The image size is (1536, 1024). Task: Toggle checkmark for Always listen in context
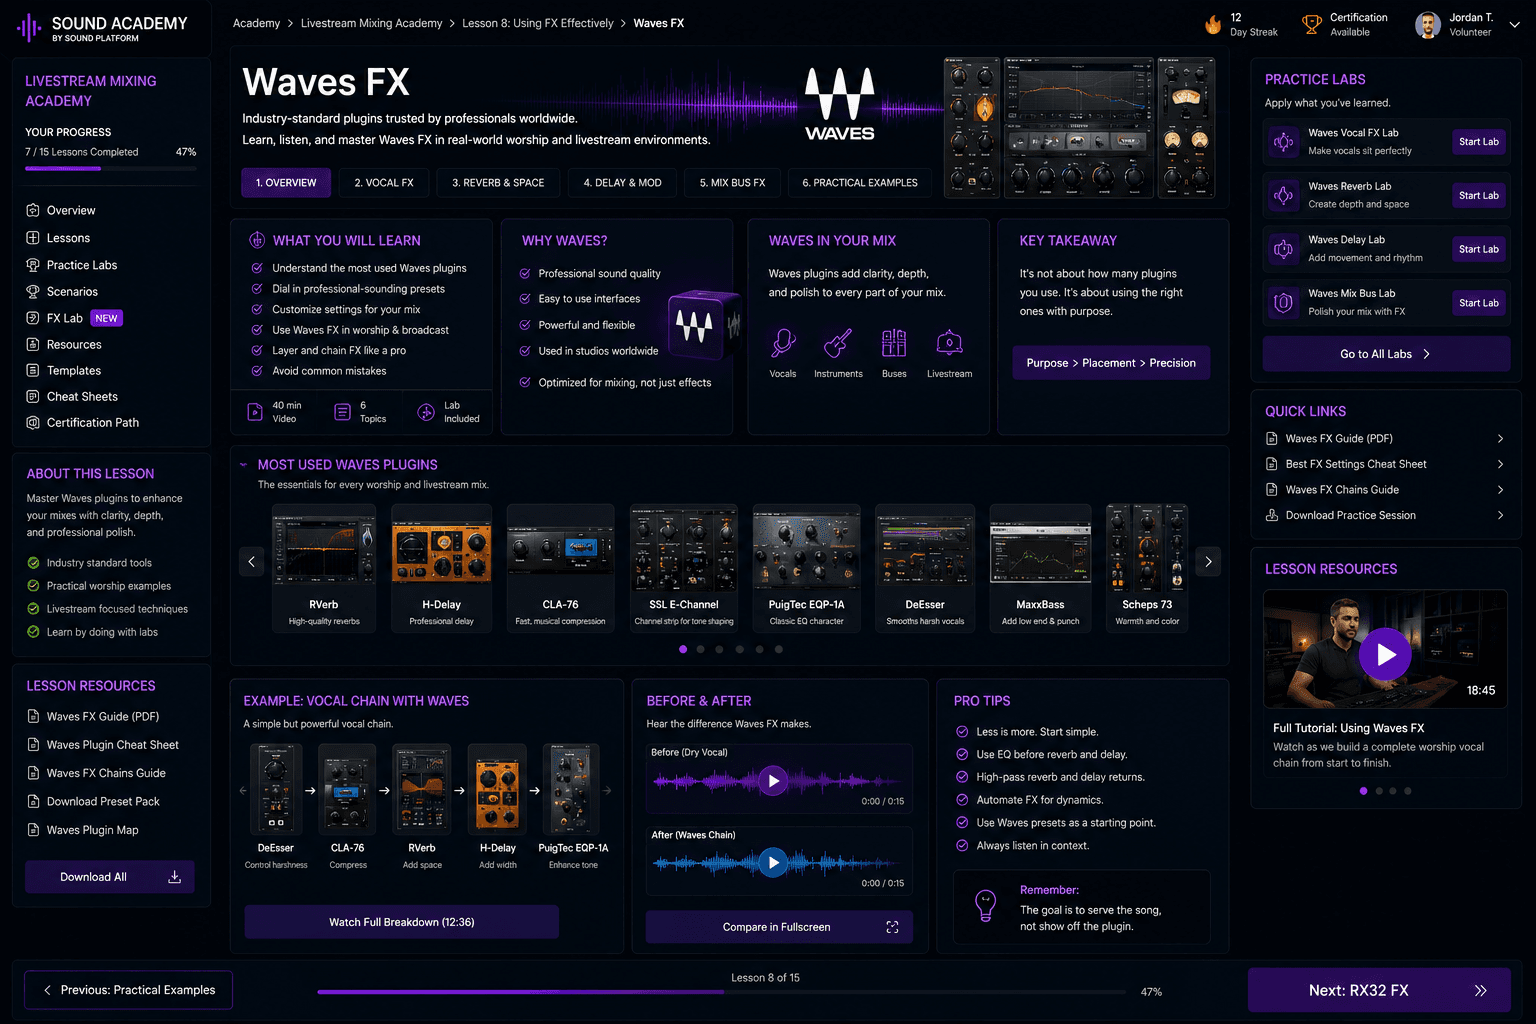(962, 845)
